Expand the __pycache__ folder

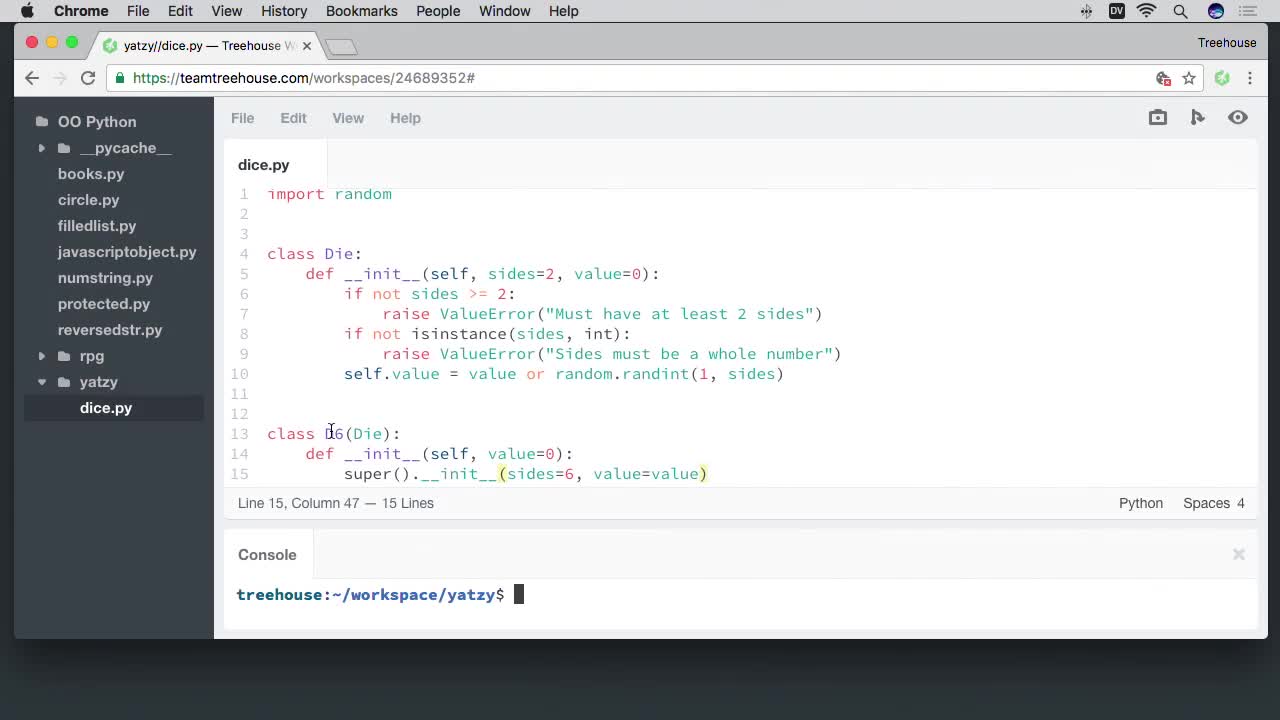tap(41, 148)
